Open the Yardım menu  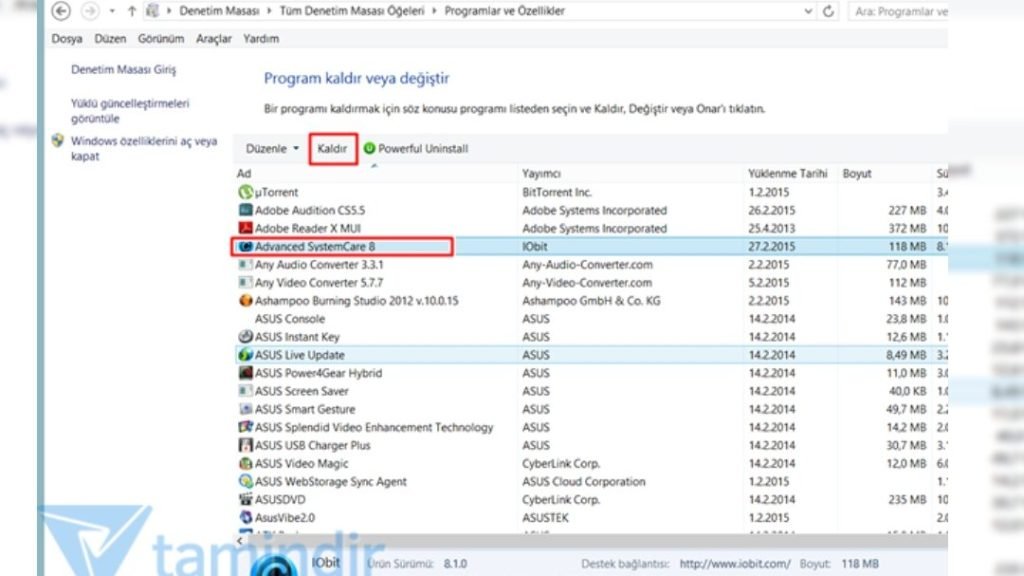[x=261, y=39]
